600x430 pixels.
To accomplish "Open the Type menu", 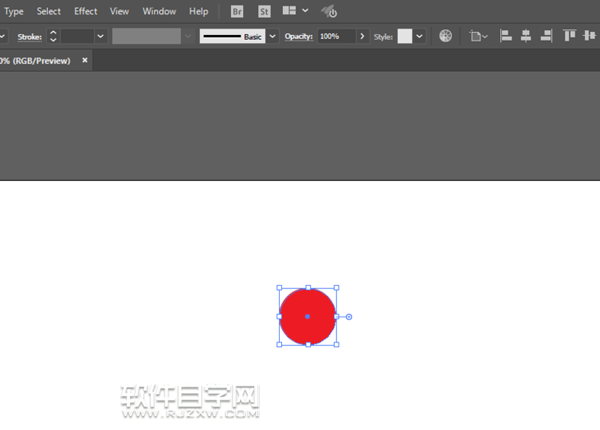I will pyautogui.click(x=14, y=11).
